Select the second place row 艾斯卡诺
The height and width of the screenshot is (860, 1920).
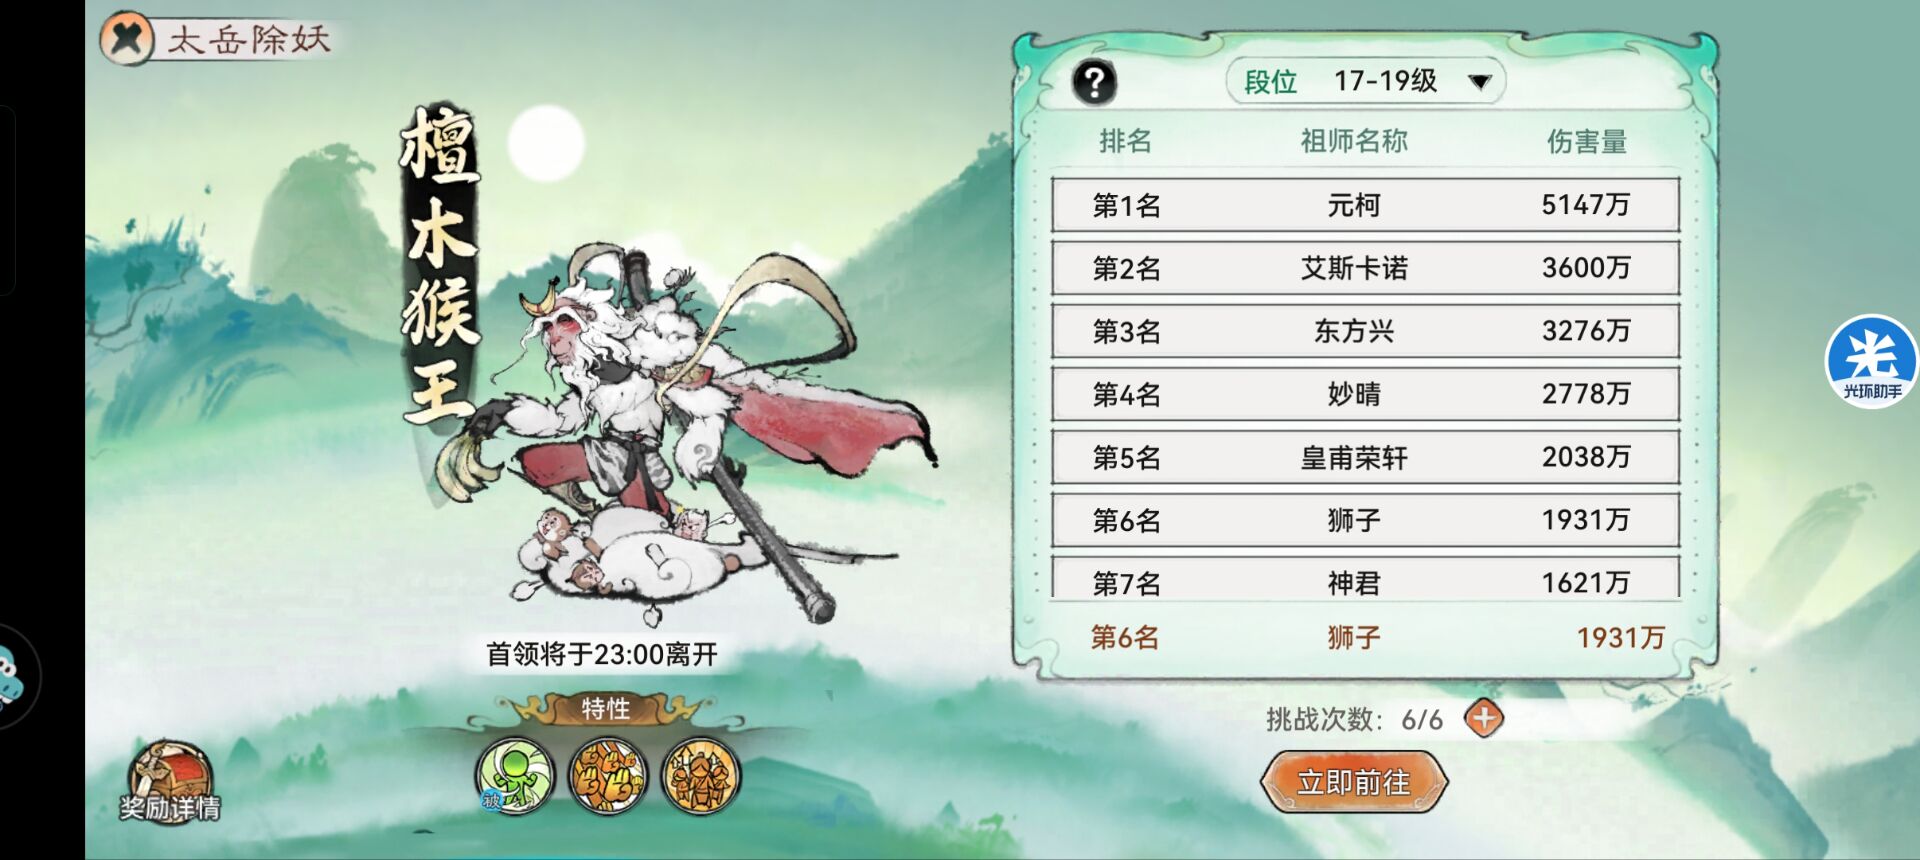1365,268
